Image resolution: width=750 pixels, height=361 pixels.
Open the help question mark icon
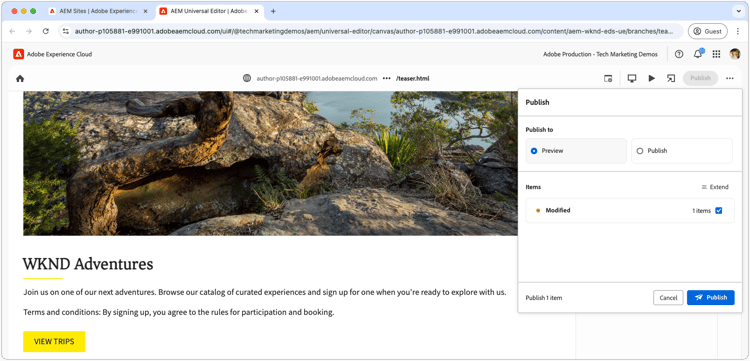679,54
